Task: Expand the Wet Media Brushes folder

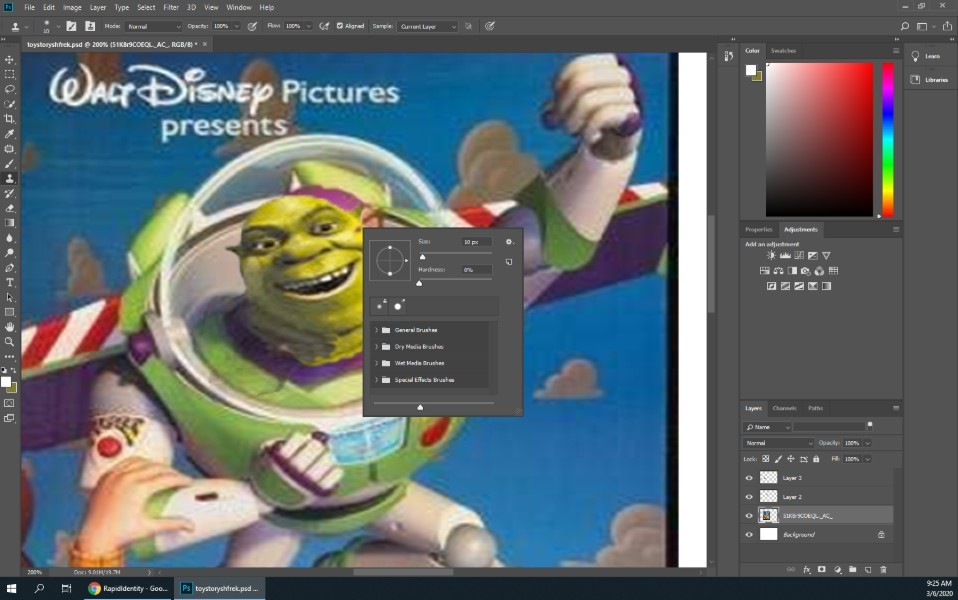Action: point(376,363)
